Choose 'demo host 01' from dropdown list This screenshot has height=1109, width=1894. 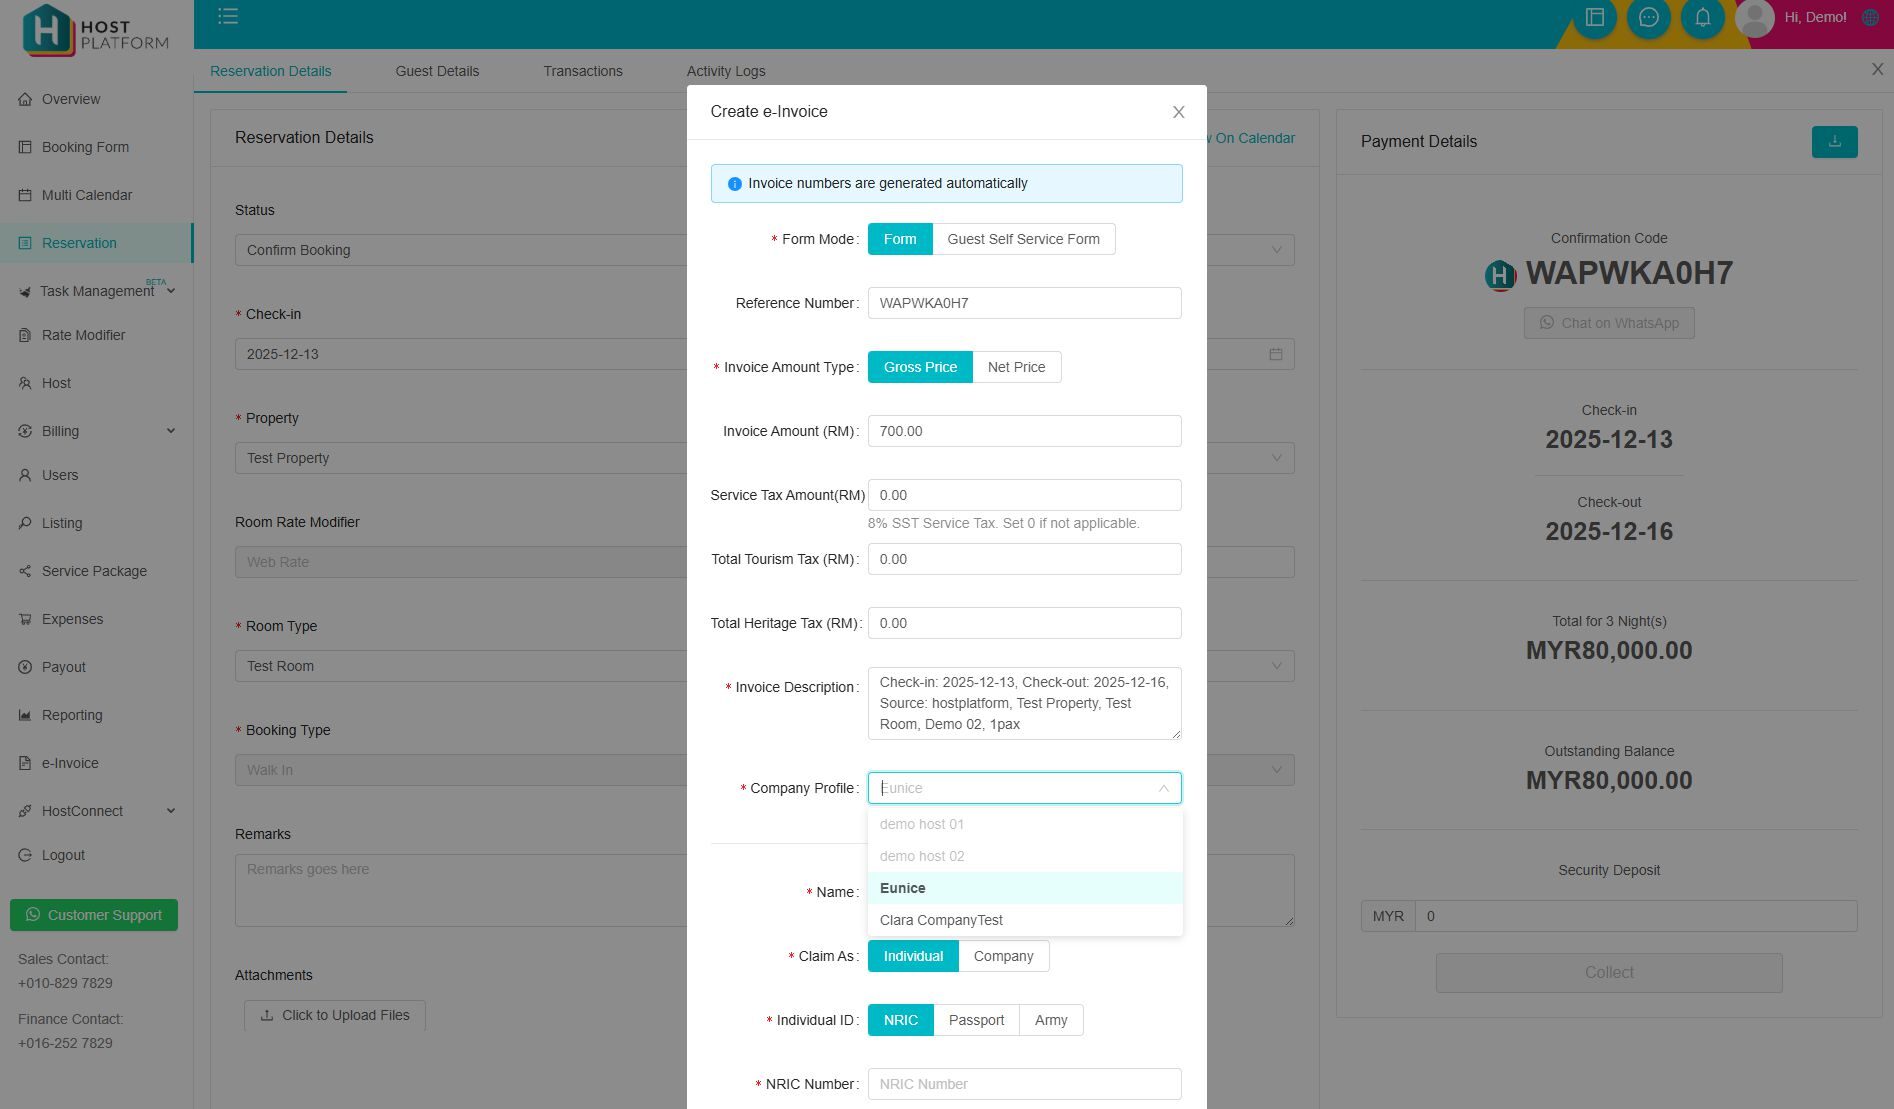1025,824
